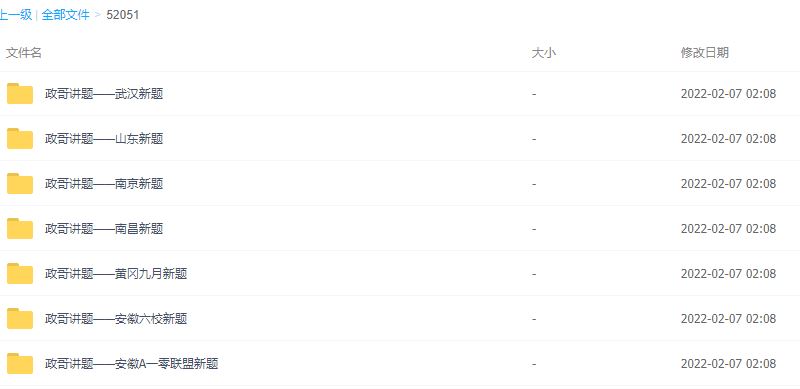Image resolution: width=800 pixels, height=389 pixels.
Task: Select current folder 52051 breadcrumb
Action: pos(122,15)
